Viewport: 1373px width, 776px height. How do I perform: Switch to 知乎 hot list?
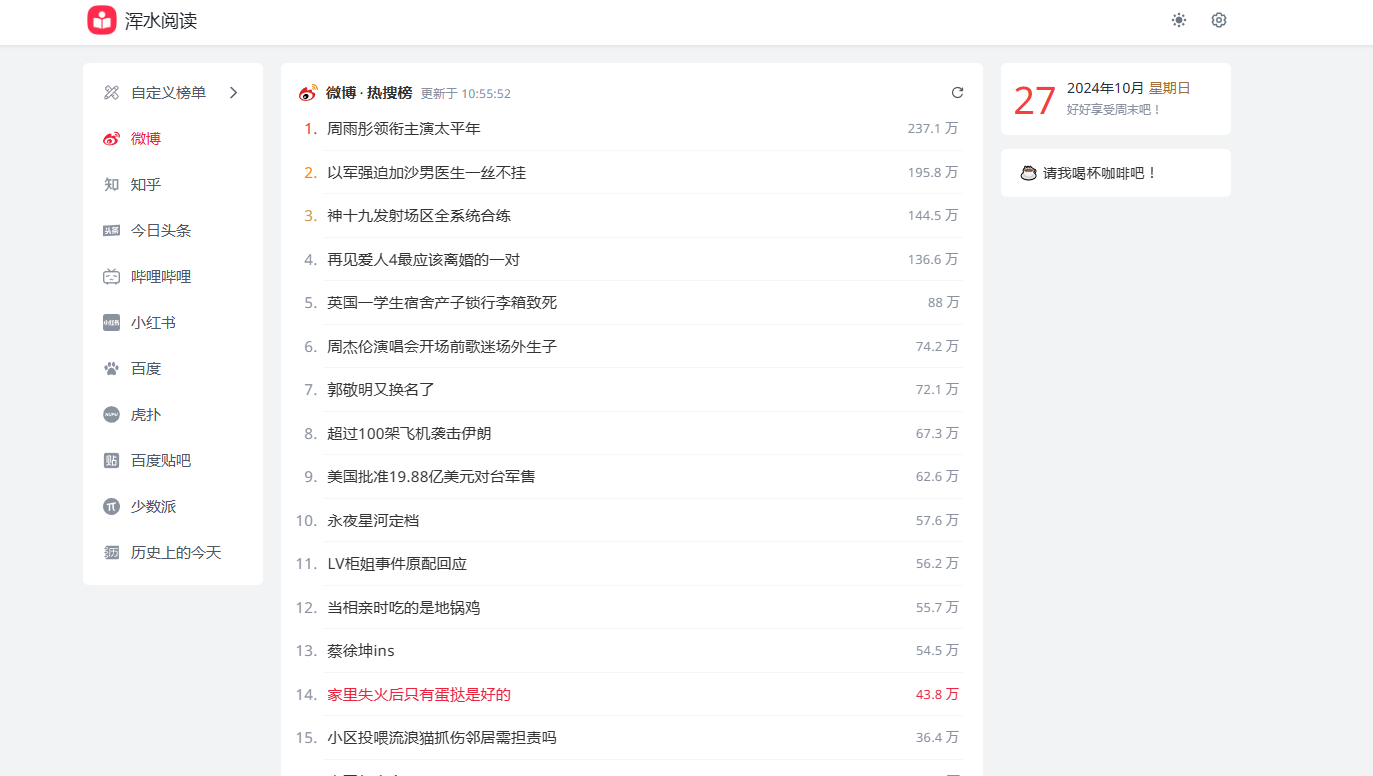(x=173, y=185)
